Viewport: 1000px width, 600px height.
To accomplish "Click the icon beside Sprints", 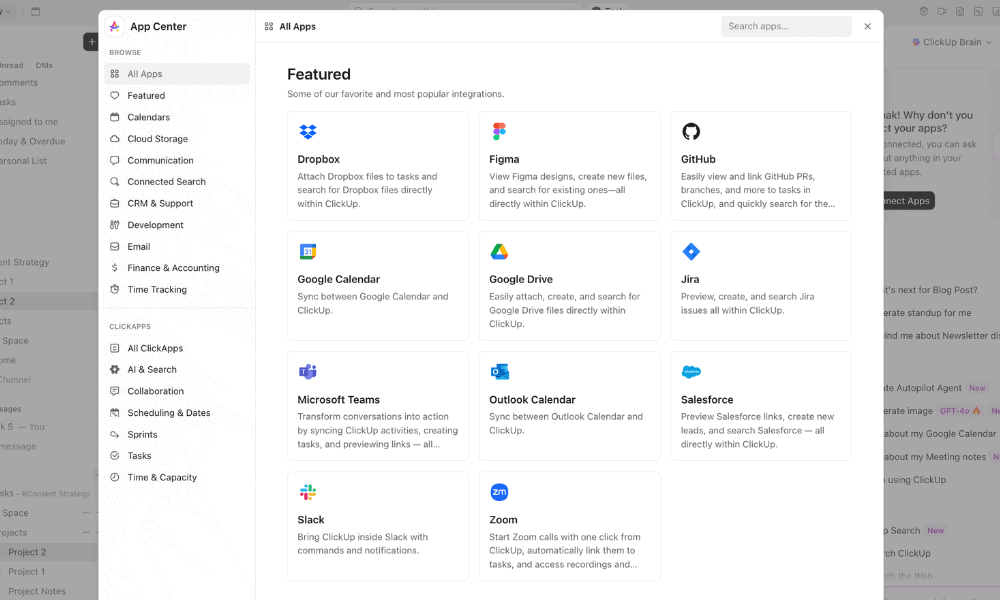I will 115,434.
